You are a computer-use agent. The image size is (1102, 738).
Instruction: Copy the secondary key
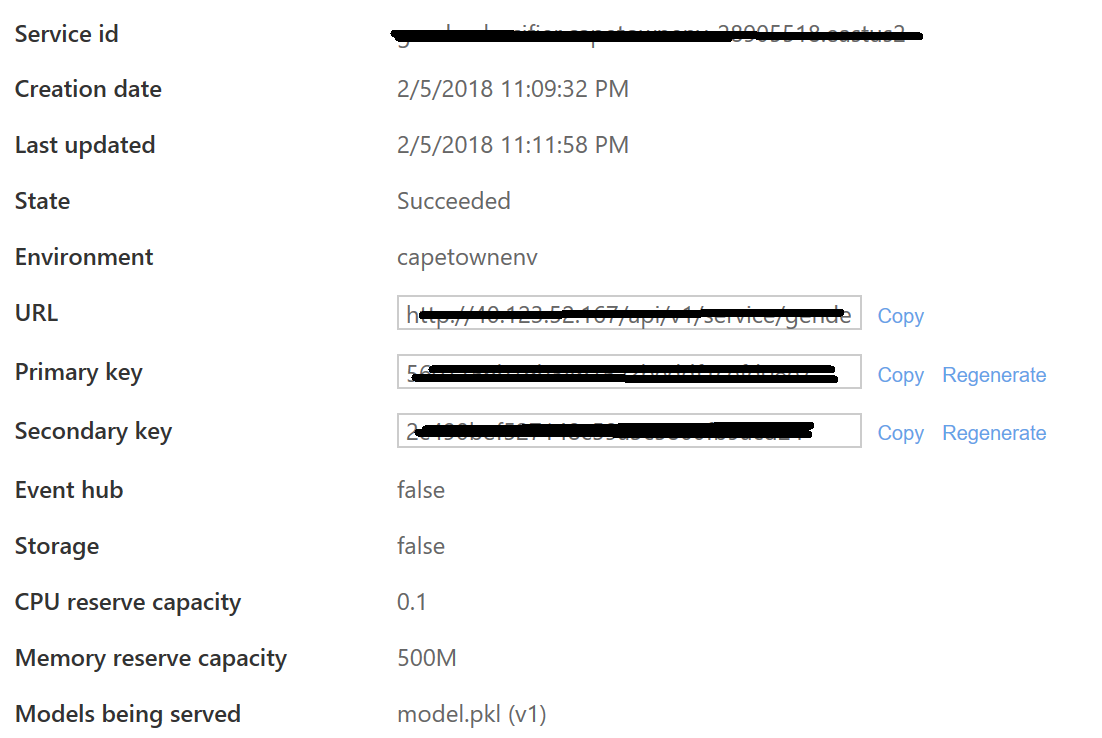point(900,433)
